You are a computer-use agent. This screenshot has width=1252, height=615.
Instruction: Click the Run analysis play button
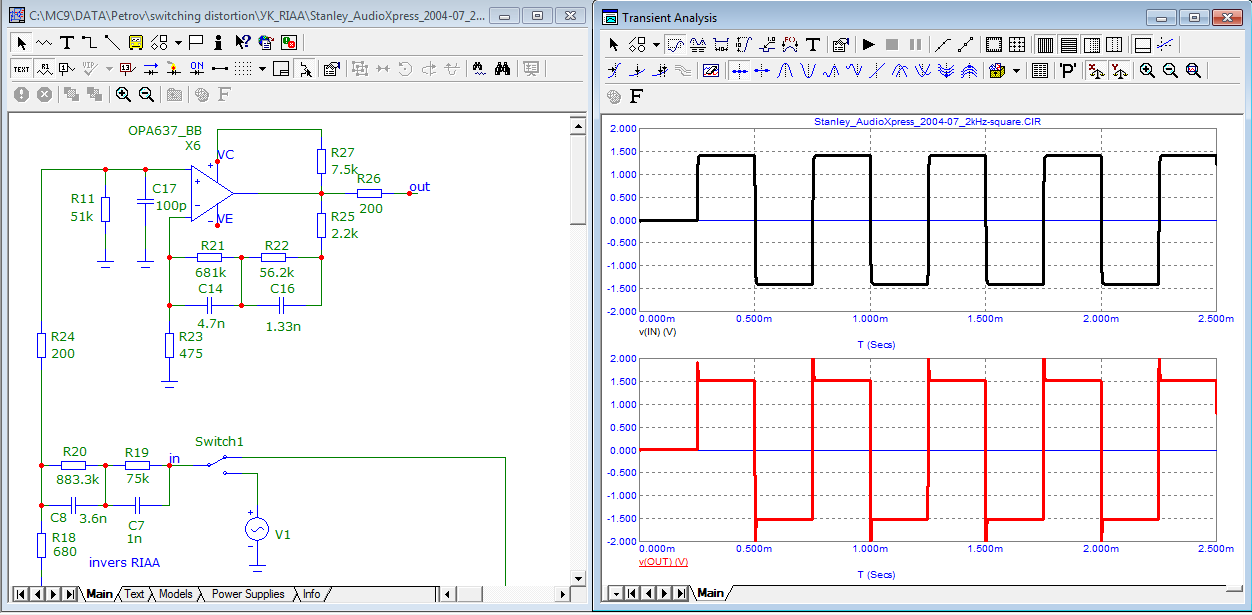(x=868, y=44)
